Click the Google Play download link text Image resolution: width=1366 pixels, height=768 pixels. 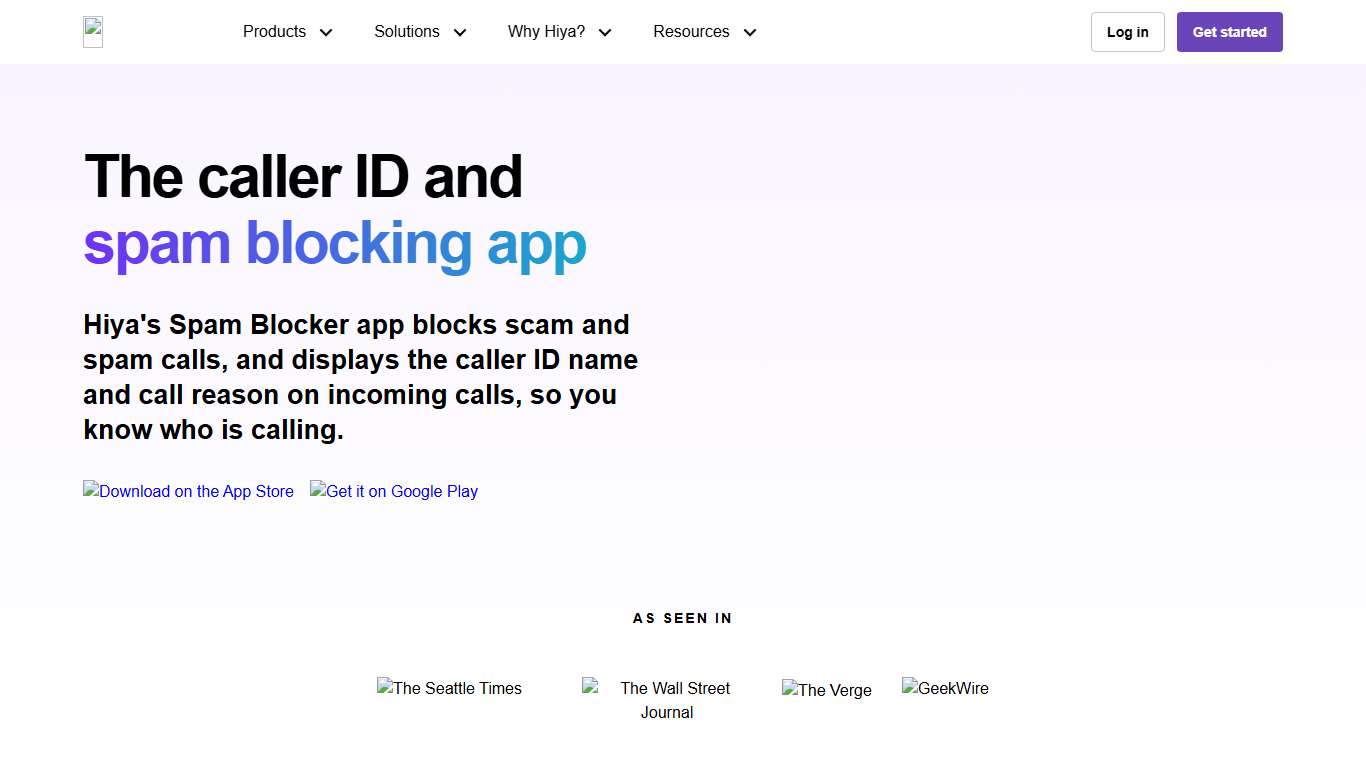394,491
